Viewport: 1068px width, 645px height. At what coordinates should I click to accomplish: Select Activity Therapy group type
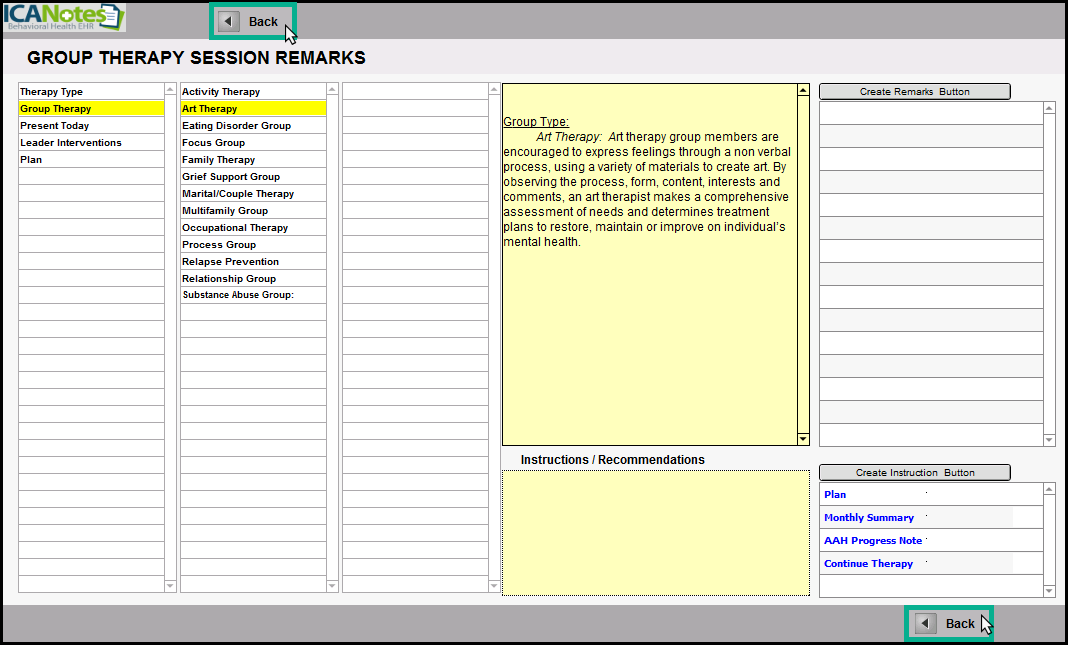[221, 92]
